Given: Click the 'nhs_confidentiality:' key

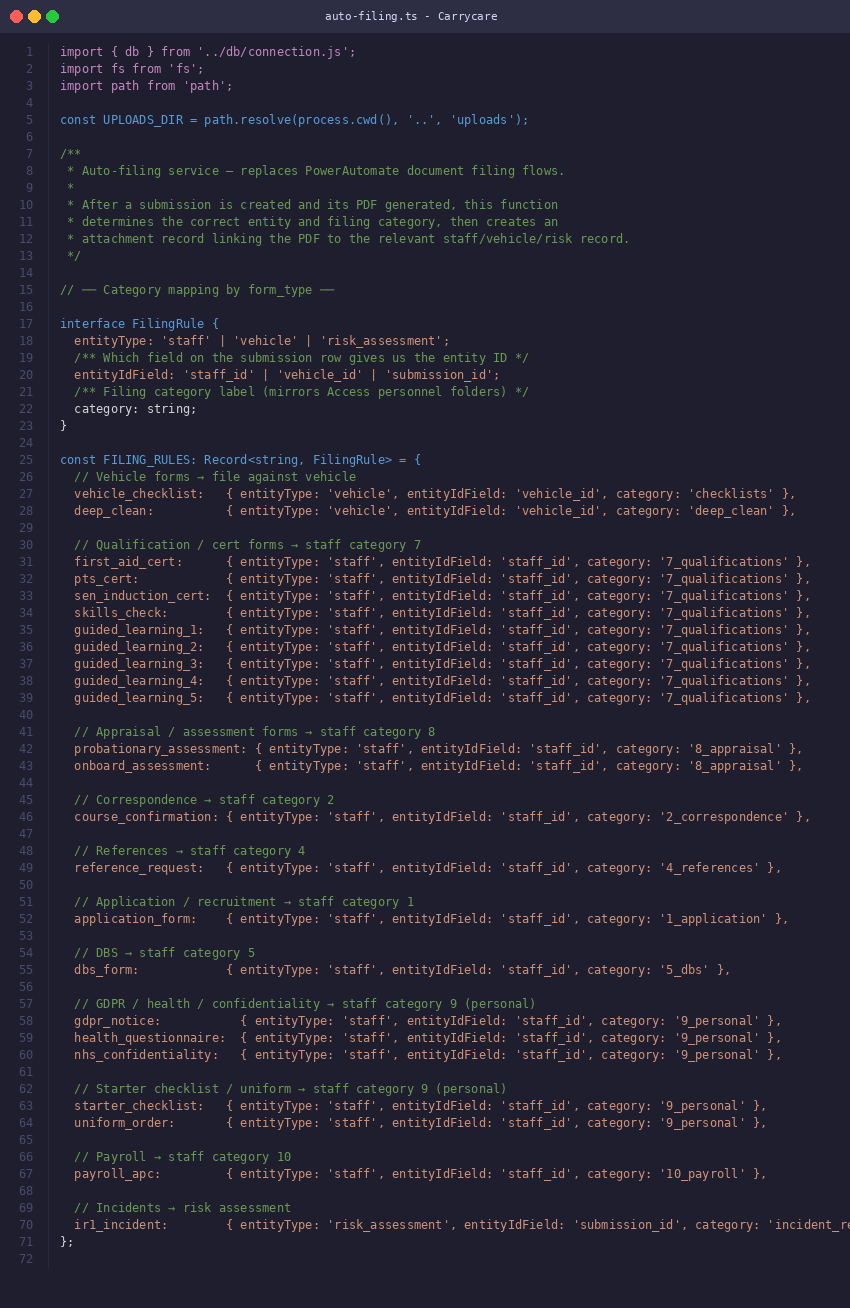Looking at the screenshot, I should pos(146,1054).
